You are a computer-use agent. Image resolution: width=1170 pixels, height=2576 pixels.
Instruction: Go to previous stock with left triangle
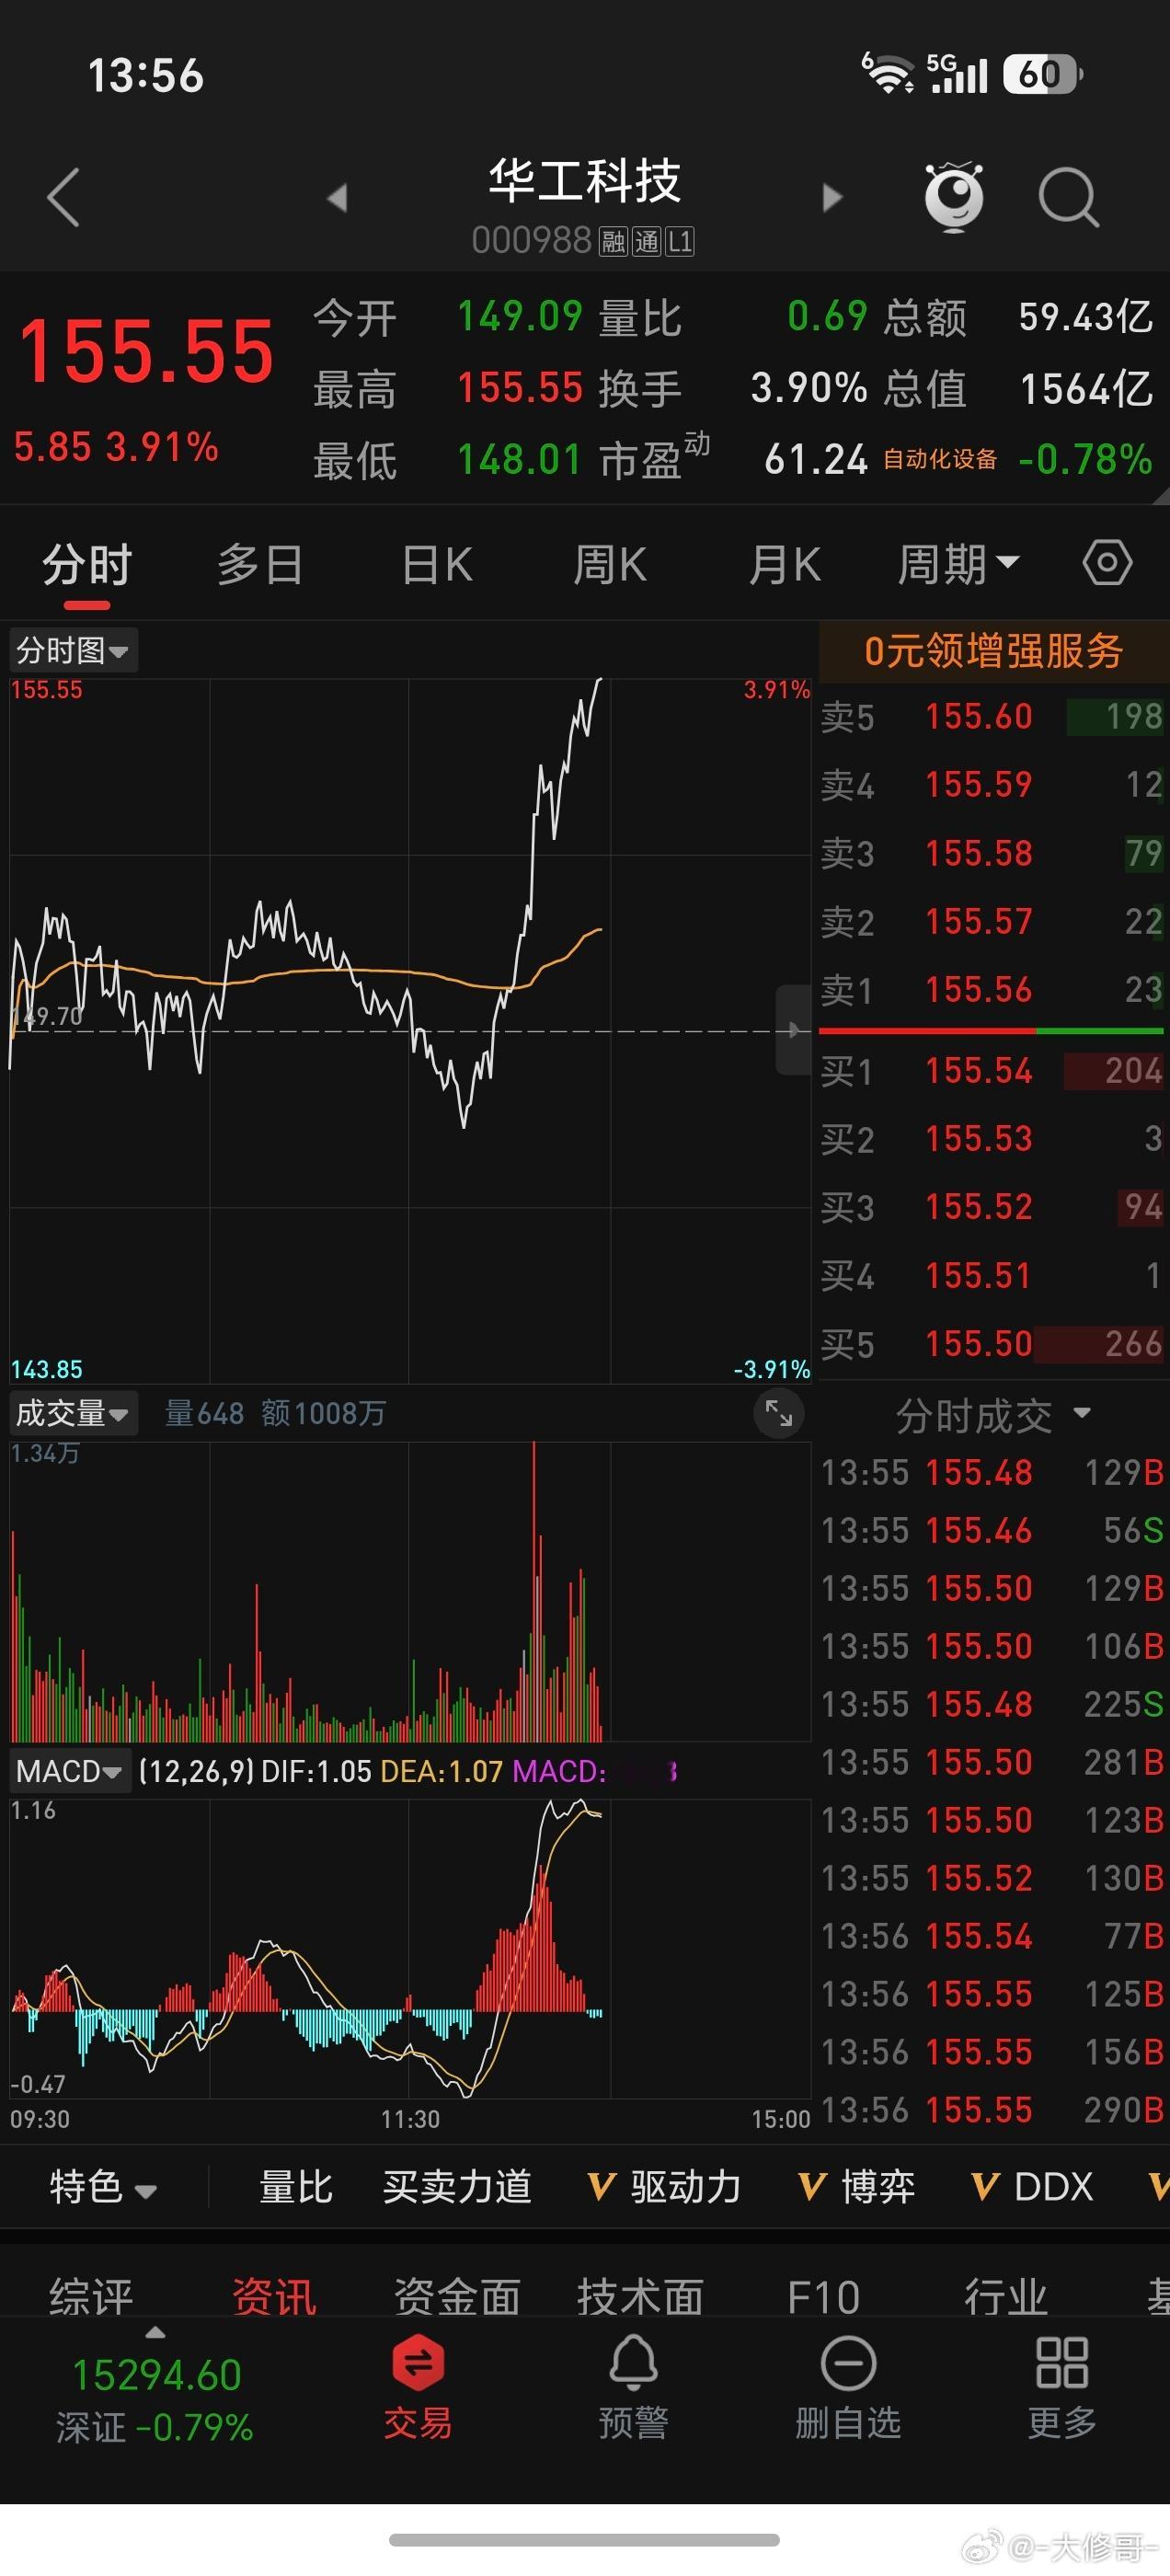tap(337, 197)
